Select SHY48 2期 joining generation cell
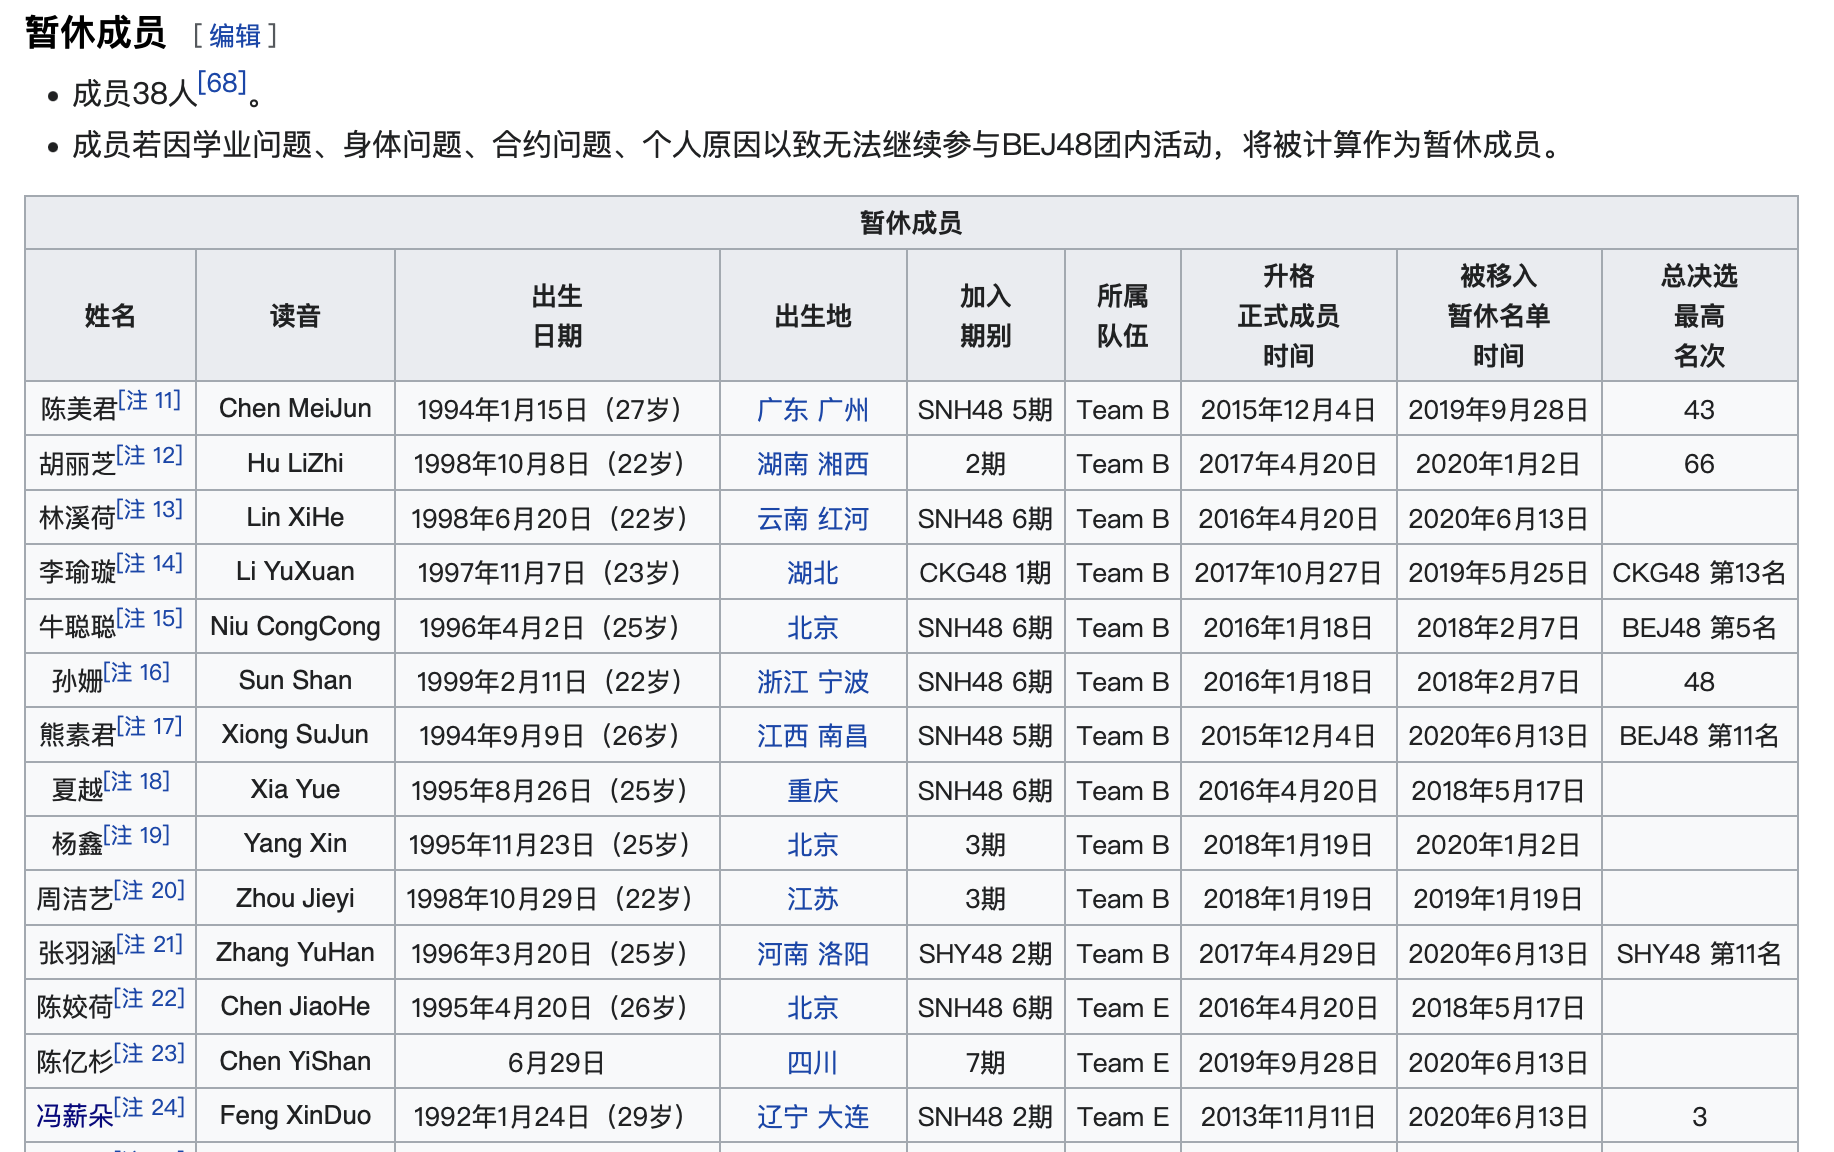The image size is (1834, 1152). [985, 954]
